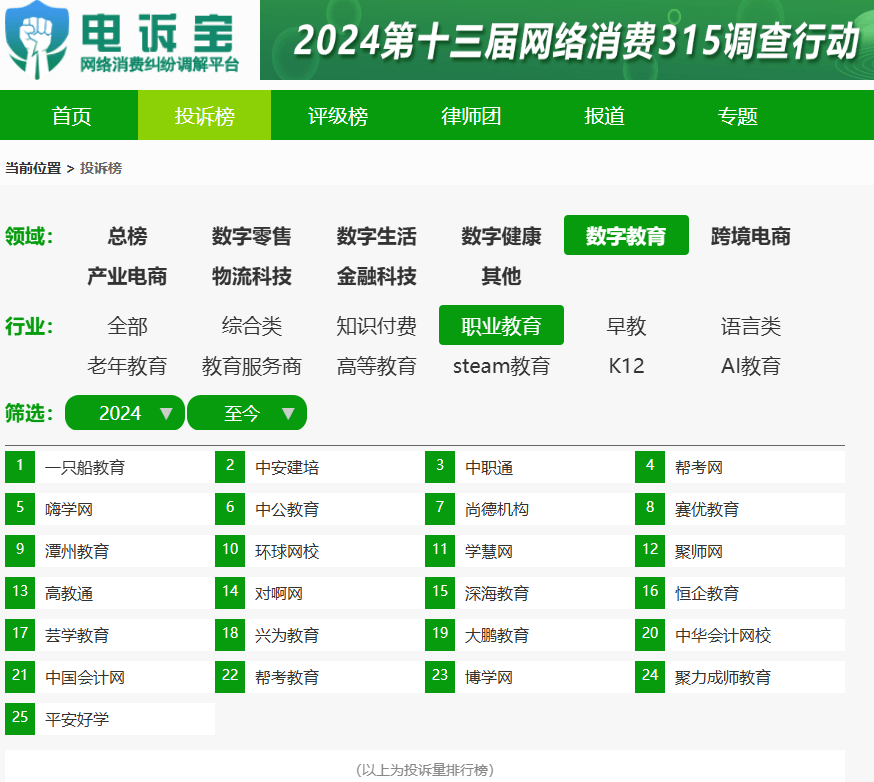The image size is (874, 782).
Task: Open rank 9 entry 潭州教育
Action: (110, 551)
